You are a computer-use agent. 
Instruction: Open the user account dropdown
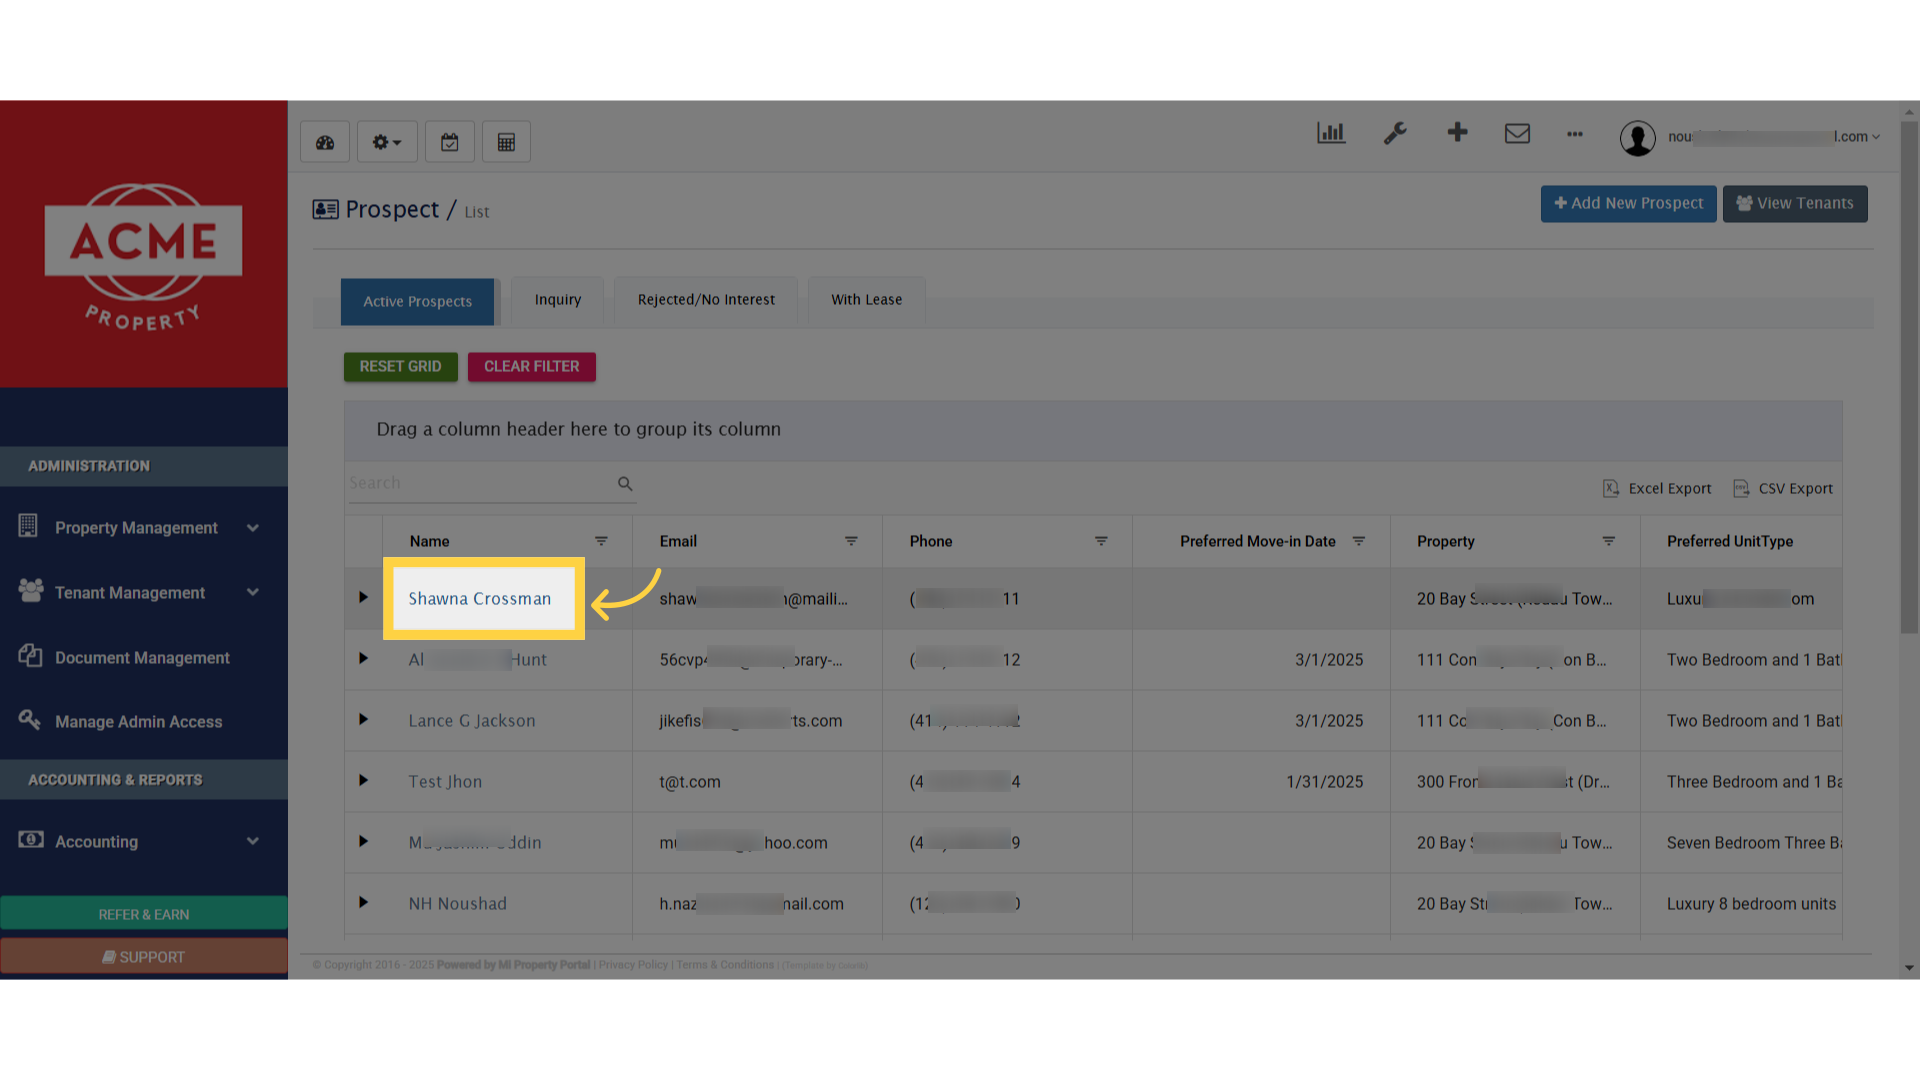point(1760,136)
